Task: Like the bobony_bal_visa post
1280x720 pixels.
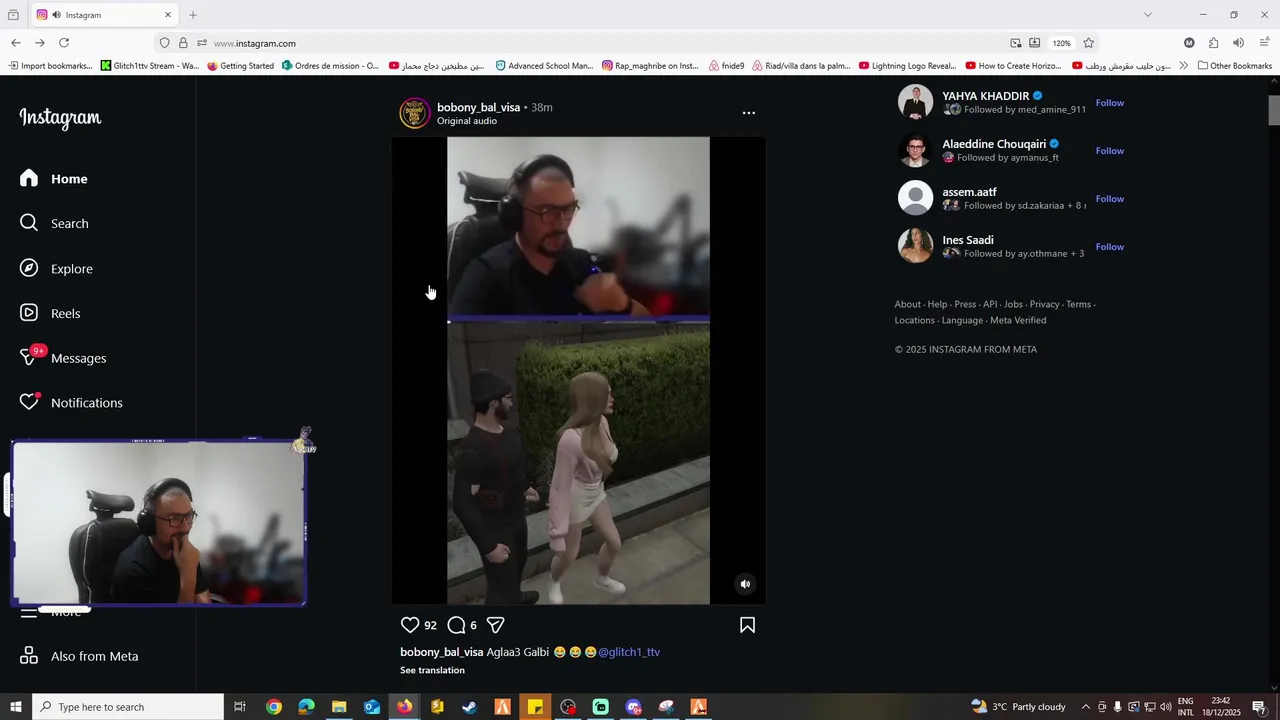Action: tap(410, 625)
